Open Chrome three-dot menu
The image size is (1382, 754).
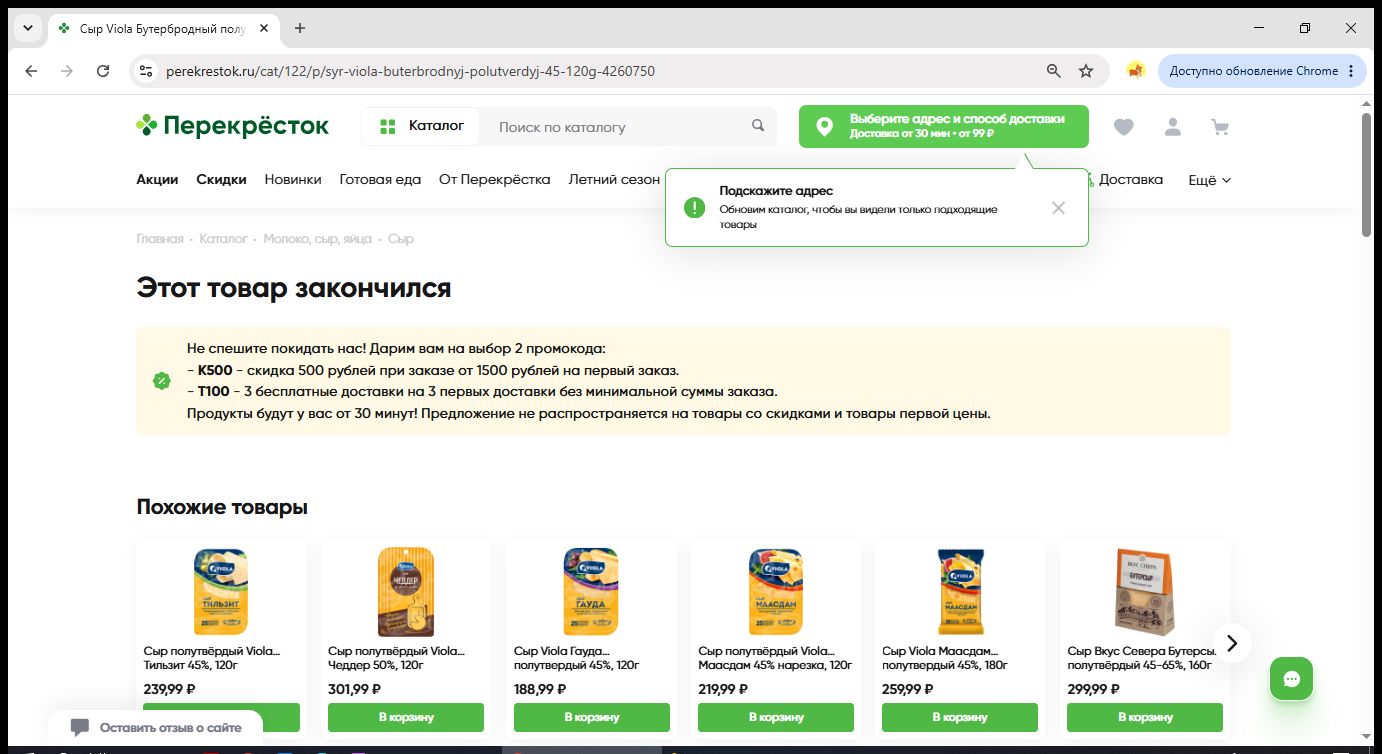pyautogui.click(x=1351, y=71)
